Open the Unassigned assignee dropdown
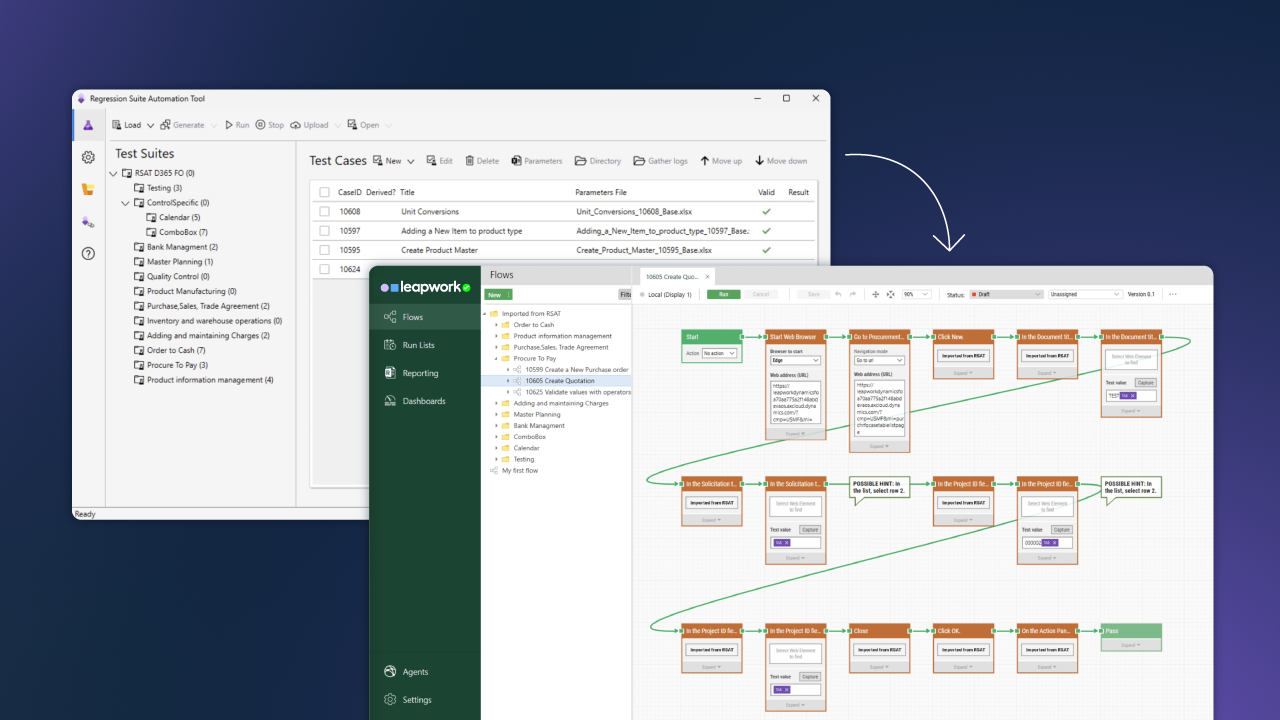 click(1086, 294)
